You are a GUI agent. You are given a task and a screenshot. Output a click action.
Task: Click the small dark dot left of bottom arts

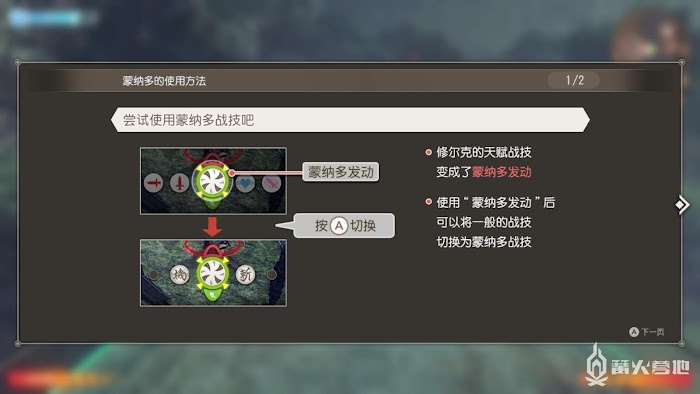pyautogui.click(x=154, y=274)
